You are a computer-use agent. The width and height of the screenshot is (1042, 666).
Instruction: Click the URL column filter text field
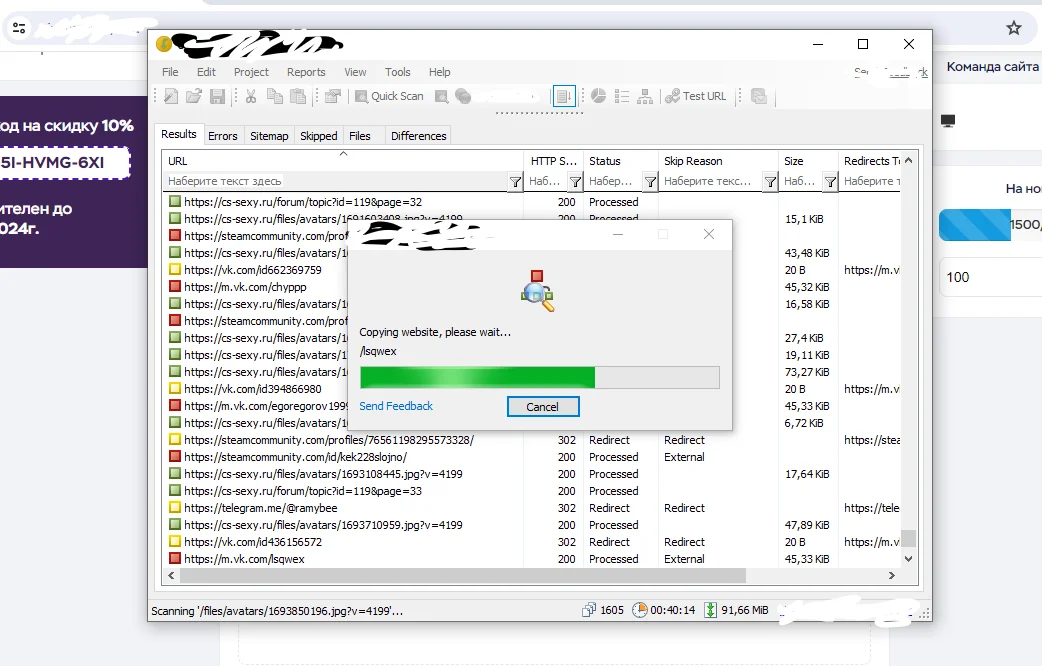[x=335, y=182]
